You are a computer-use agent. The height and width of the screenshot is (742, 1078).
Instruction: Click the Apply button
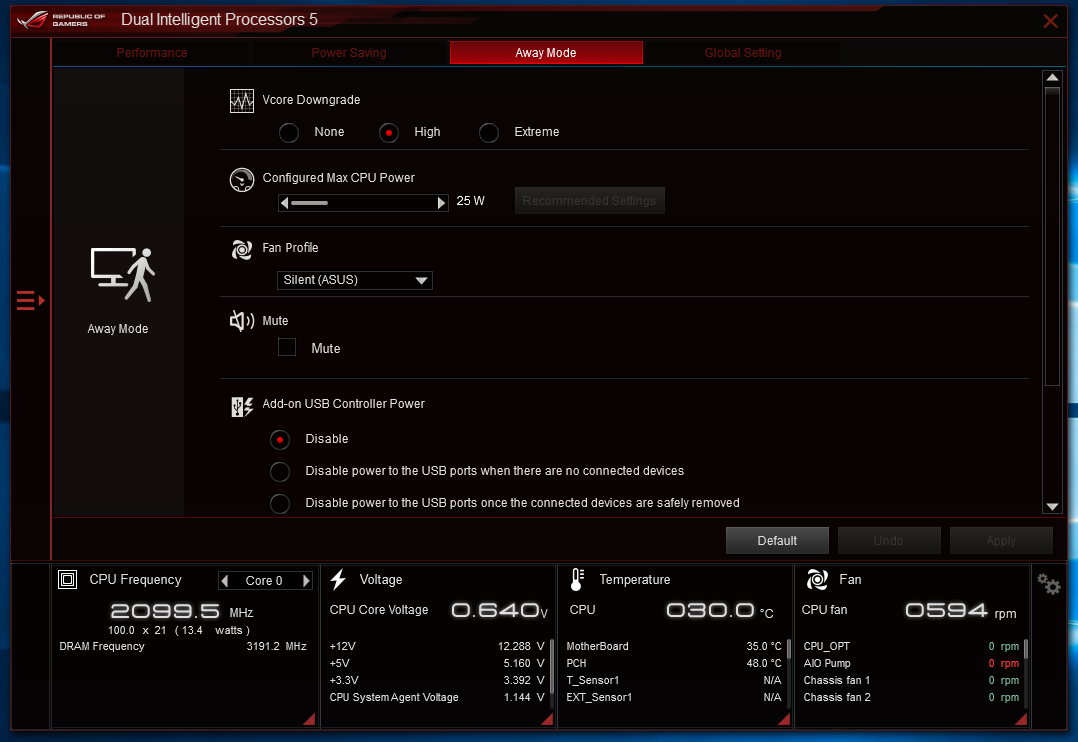[1001, 541]
